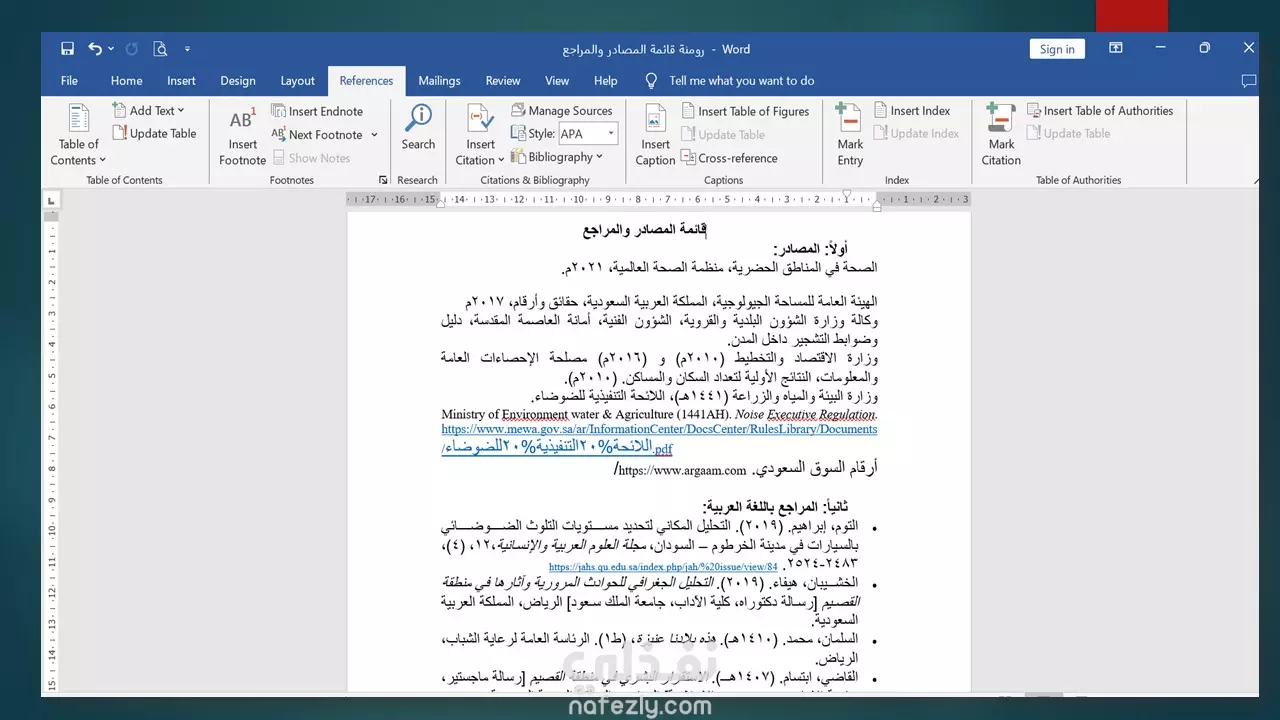1280x720 pixels.
Task: Click Manage Sources
Action: pos(561,111)
